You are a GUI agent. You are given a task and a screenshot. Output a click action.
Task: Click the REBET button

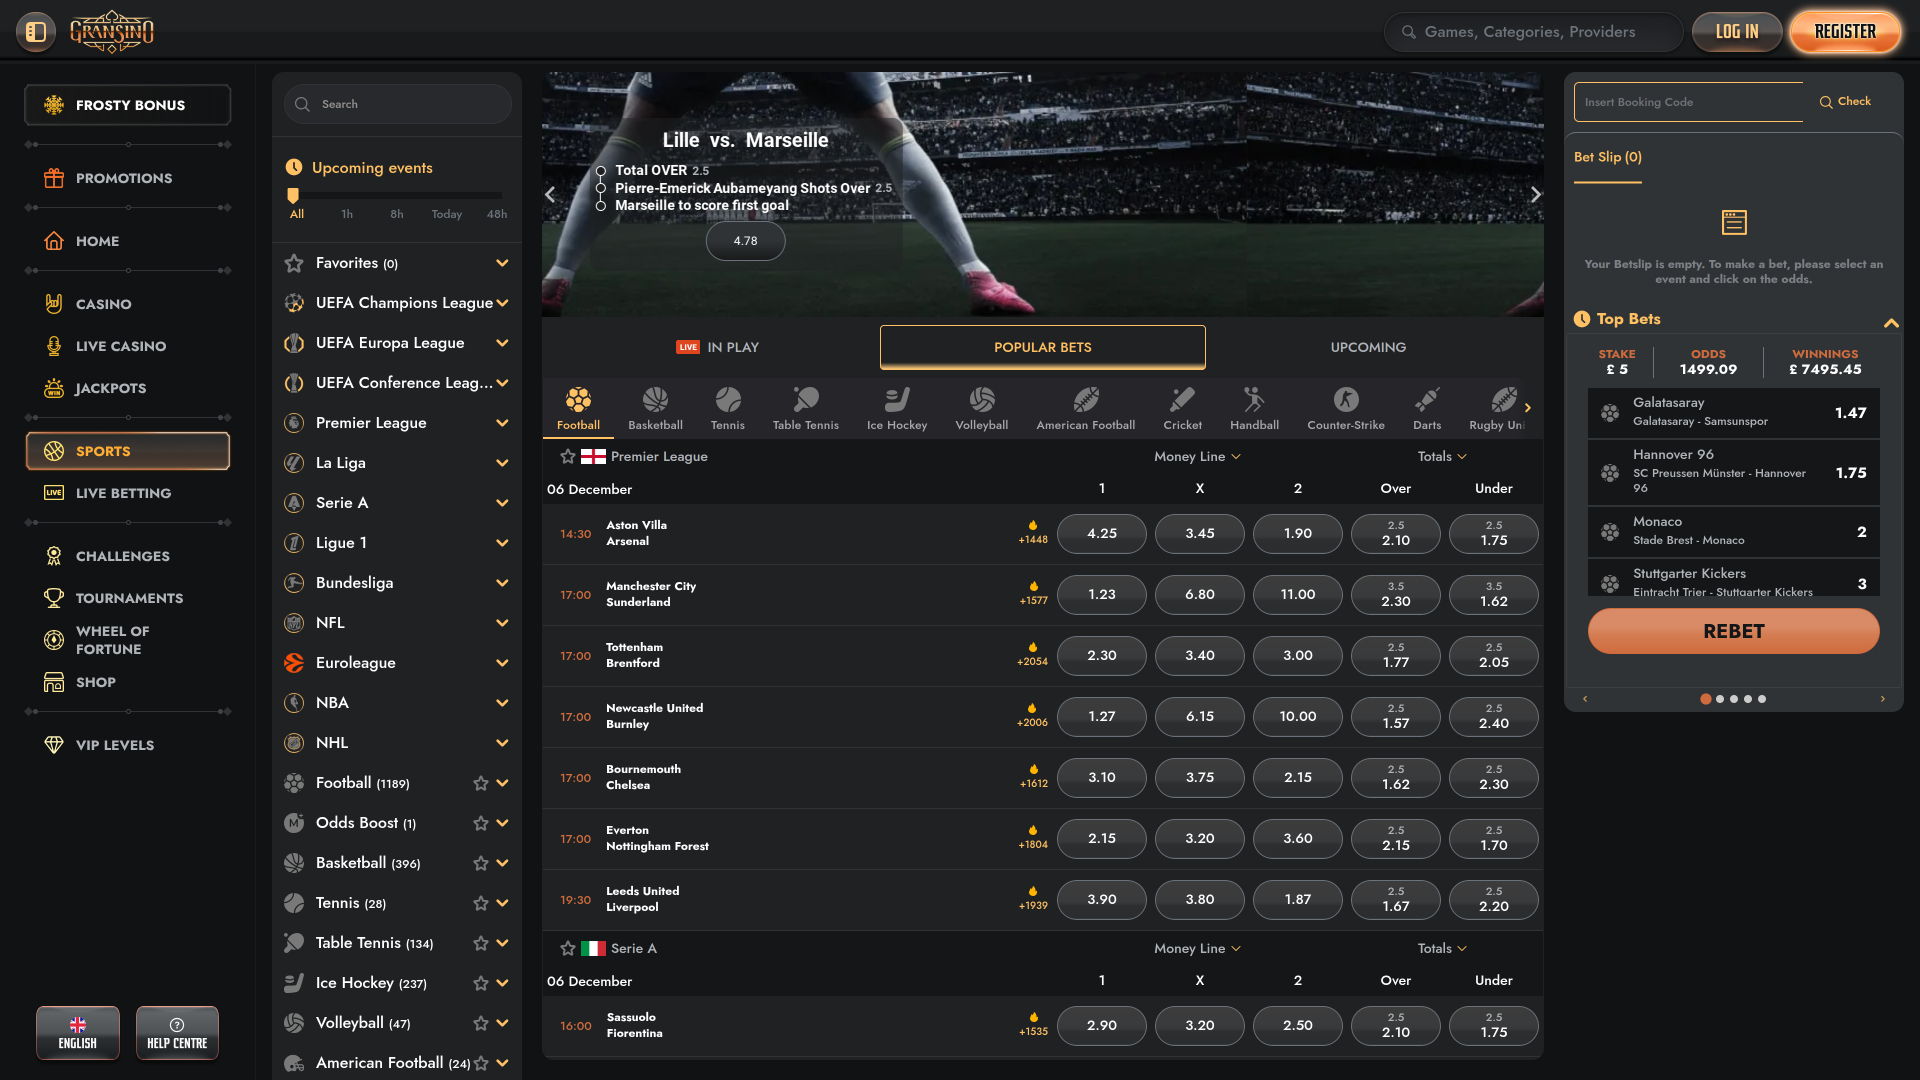[1733, 631]
